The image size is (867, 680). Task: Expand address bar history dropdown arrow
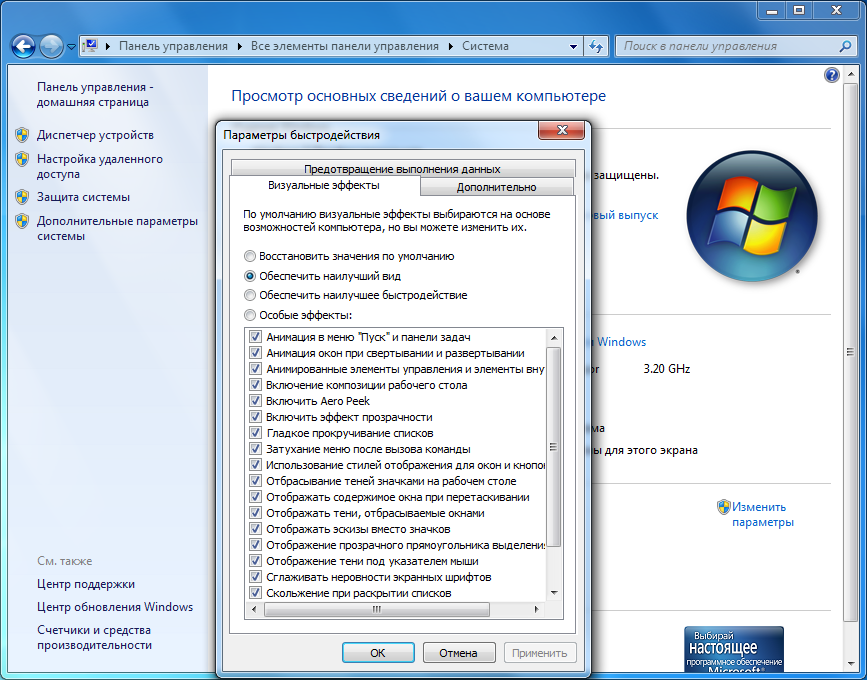click(x=573, y=47)
